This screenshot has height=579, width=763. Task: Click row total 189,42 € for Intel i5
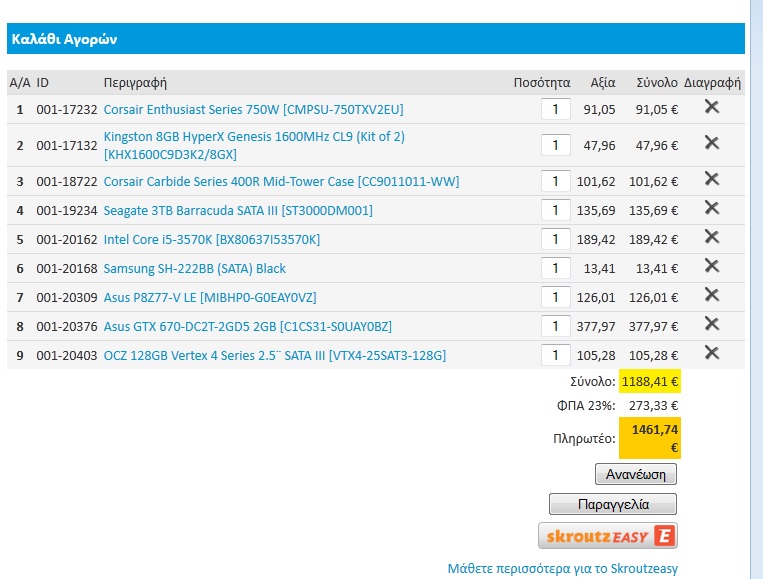653,239
